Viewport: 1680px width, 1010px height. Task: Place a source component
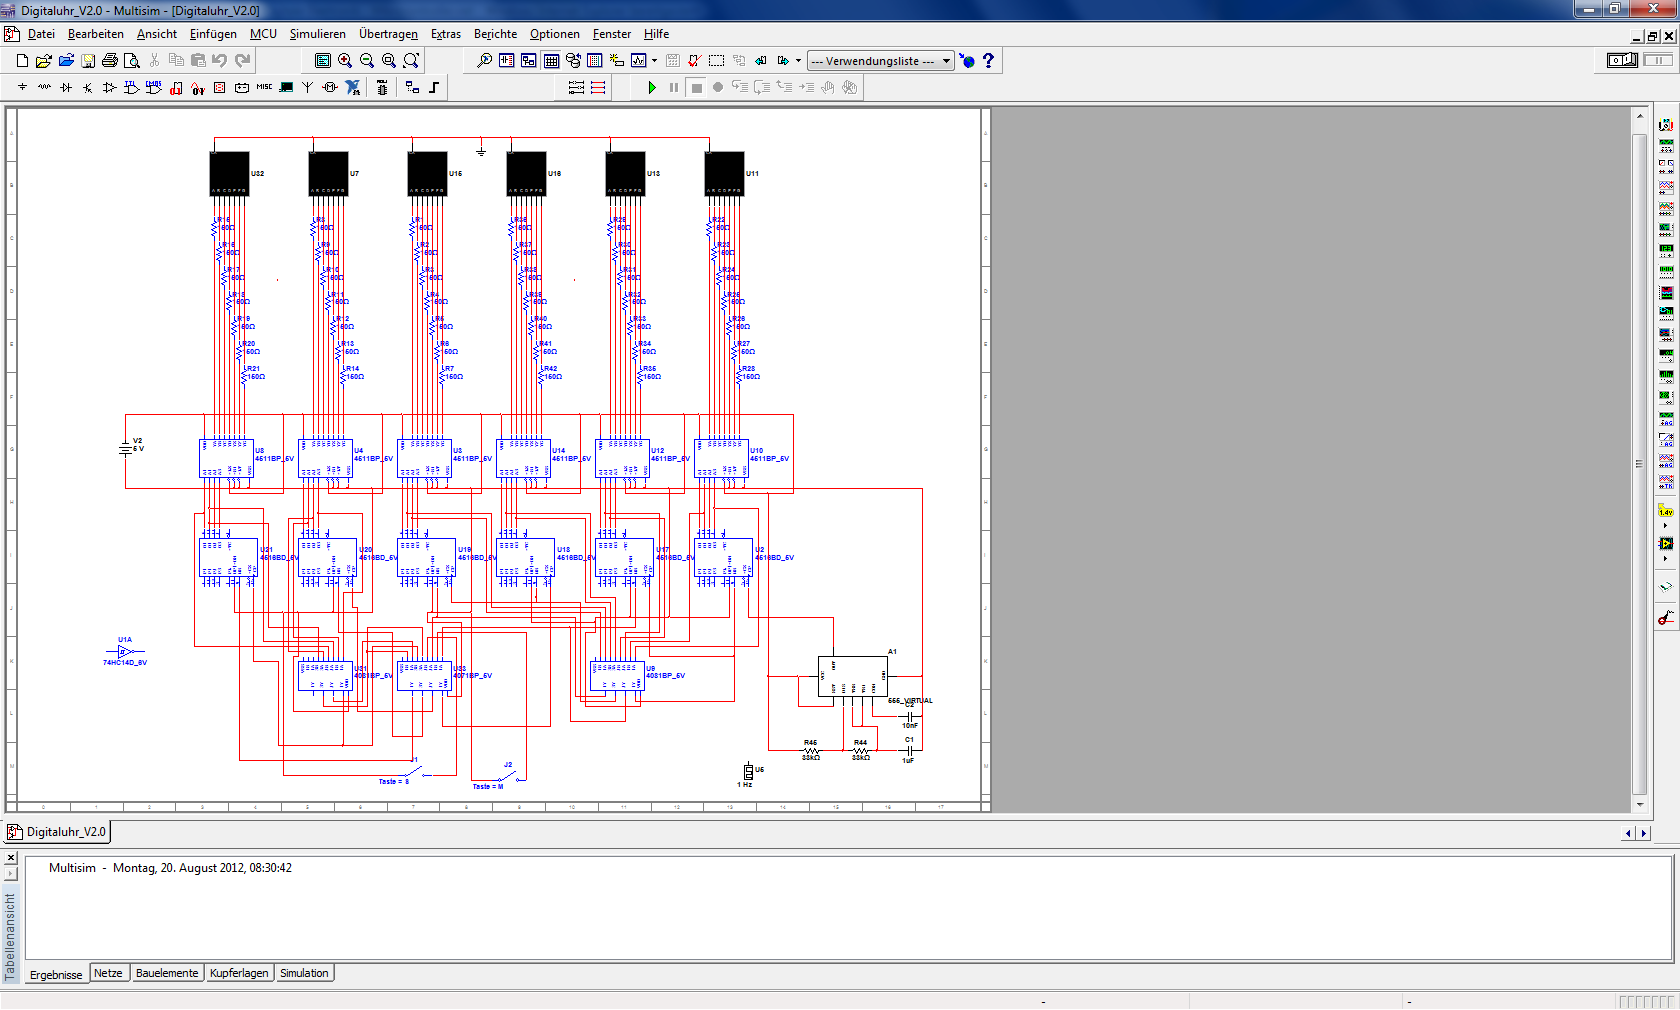(x=22, y=88)
